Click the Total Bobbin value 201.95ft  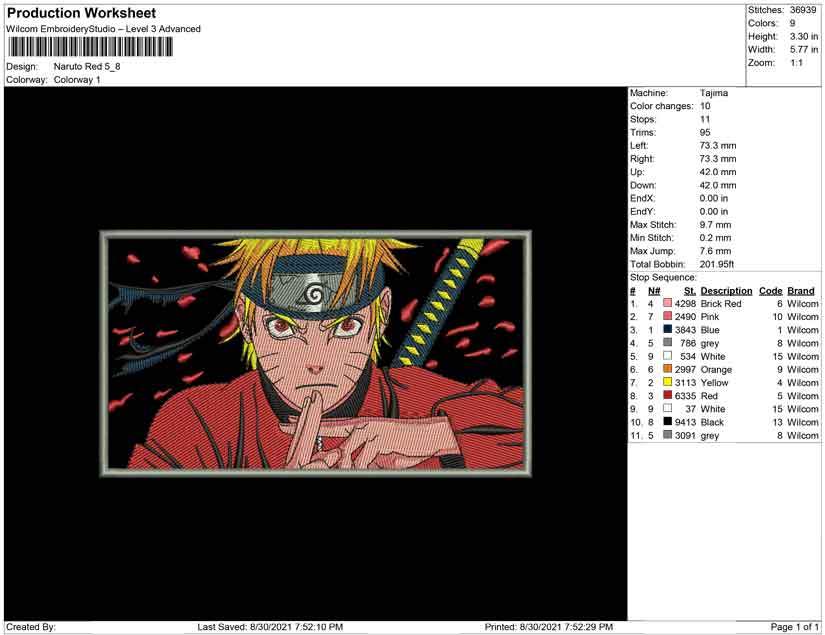point(717,264)
